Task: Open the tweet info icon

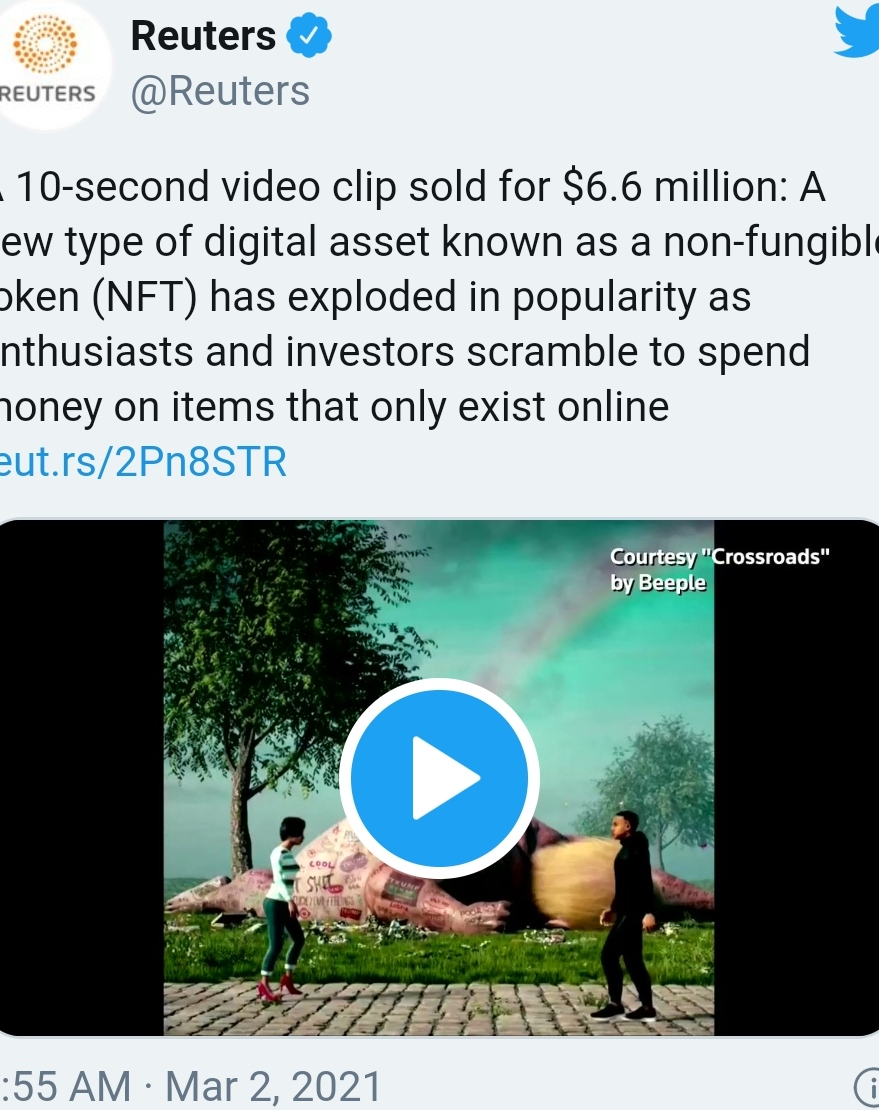Action: [x=867, y=1086]
